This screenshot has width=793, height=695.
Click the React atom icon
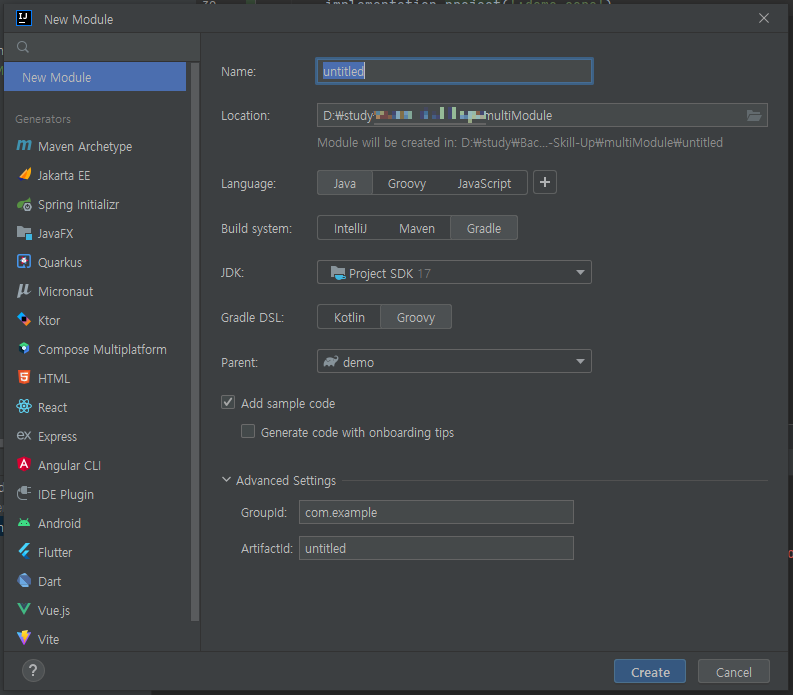24,407
